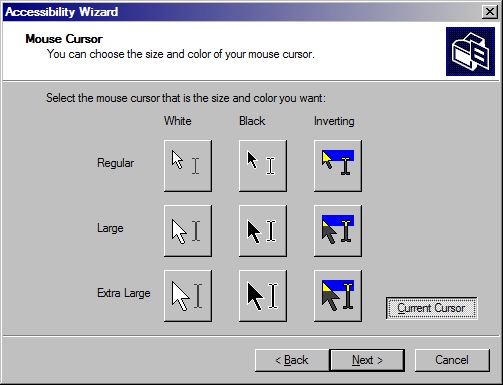Go to the previous page with Back

point(292,360)
